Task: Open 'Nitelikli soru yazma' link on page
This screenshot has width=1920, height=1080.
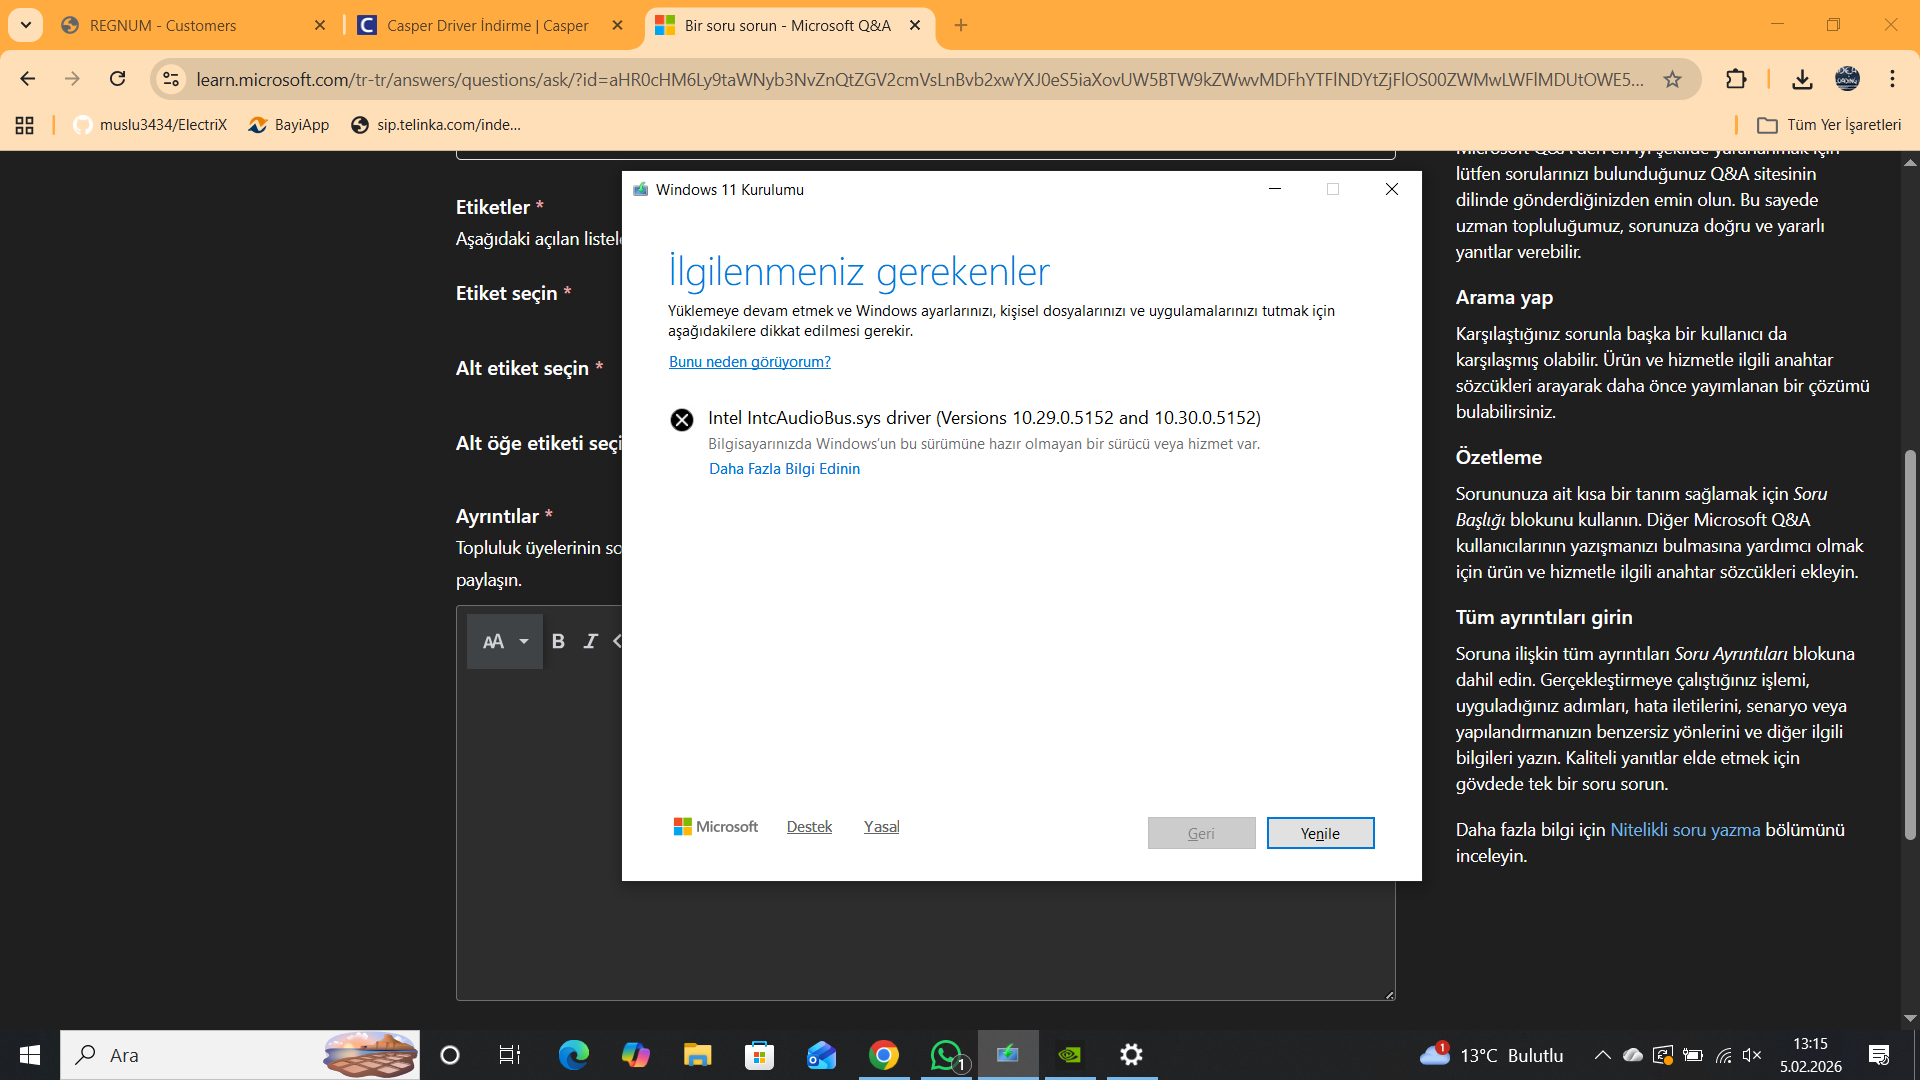Action: pos(1685,830)
